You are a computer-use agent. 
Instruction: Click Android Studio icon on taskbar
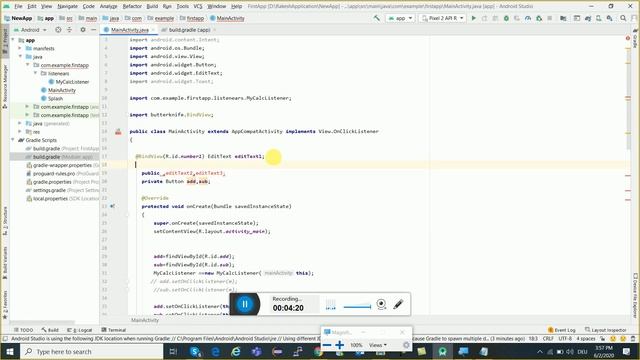[442, 351]
